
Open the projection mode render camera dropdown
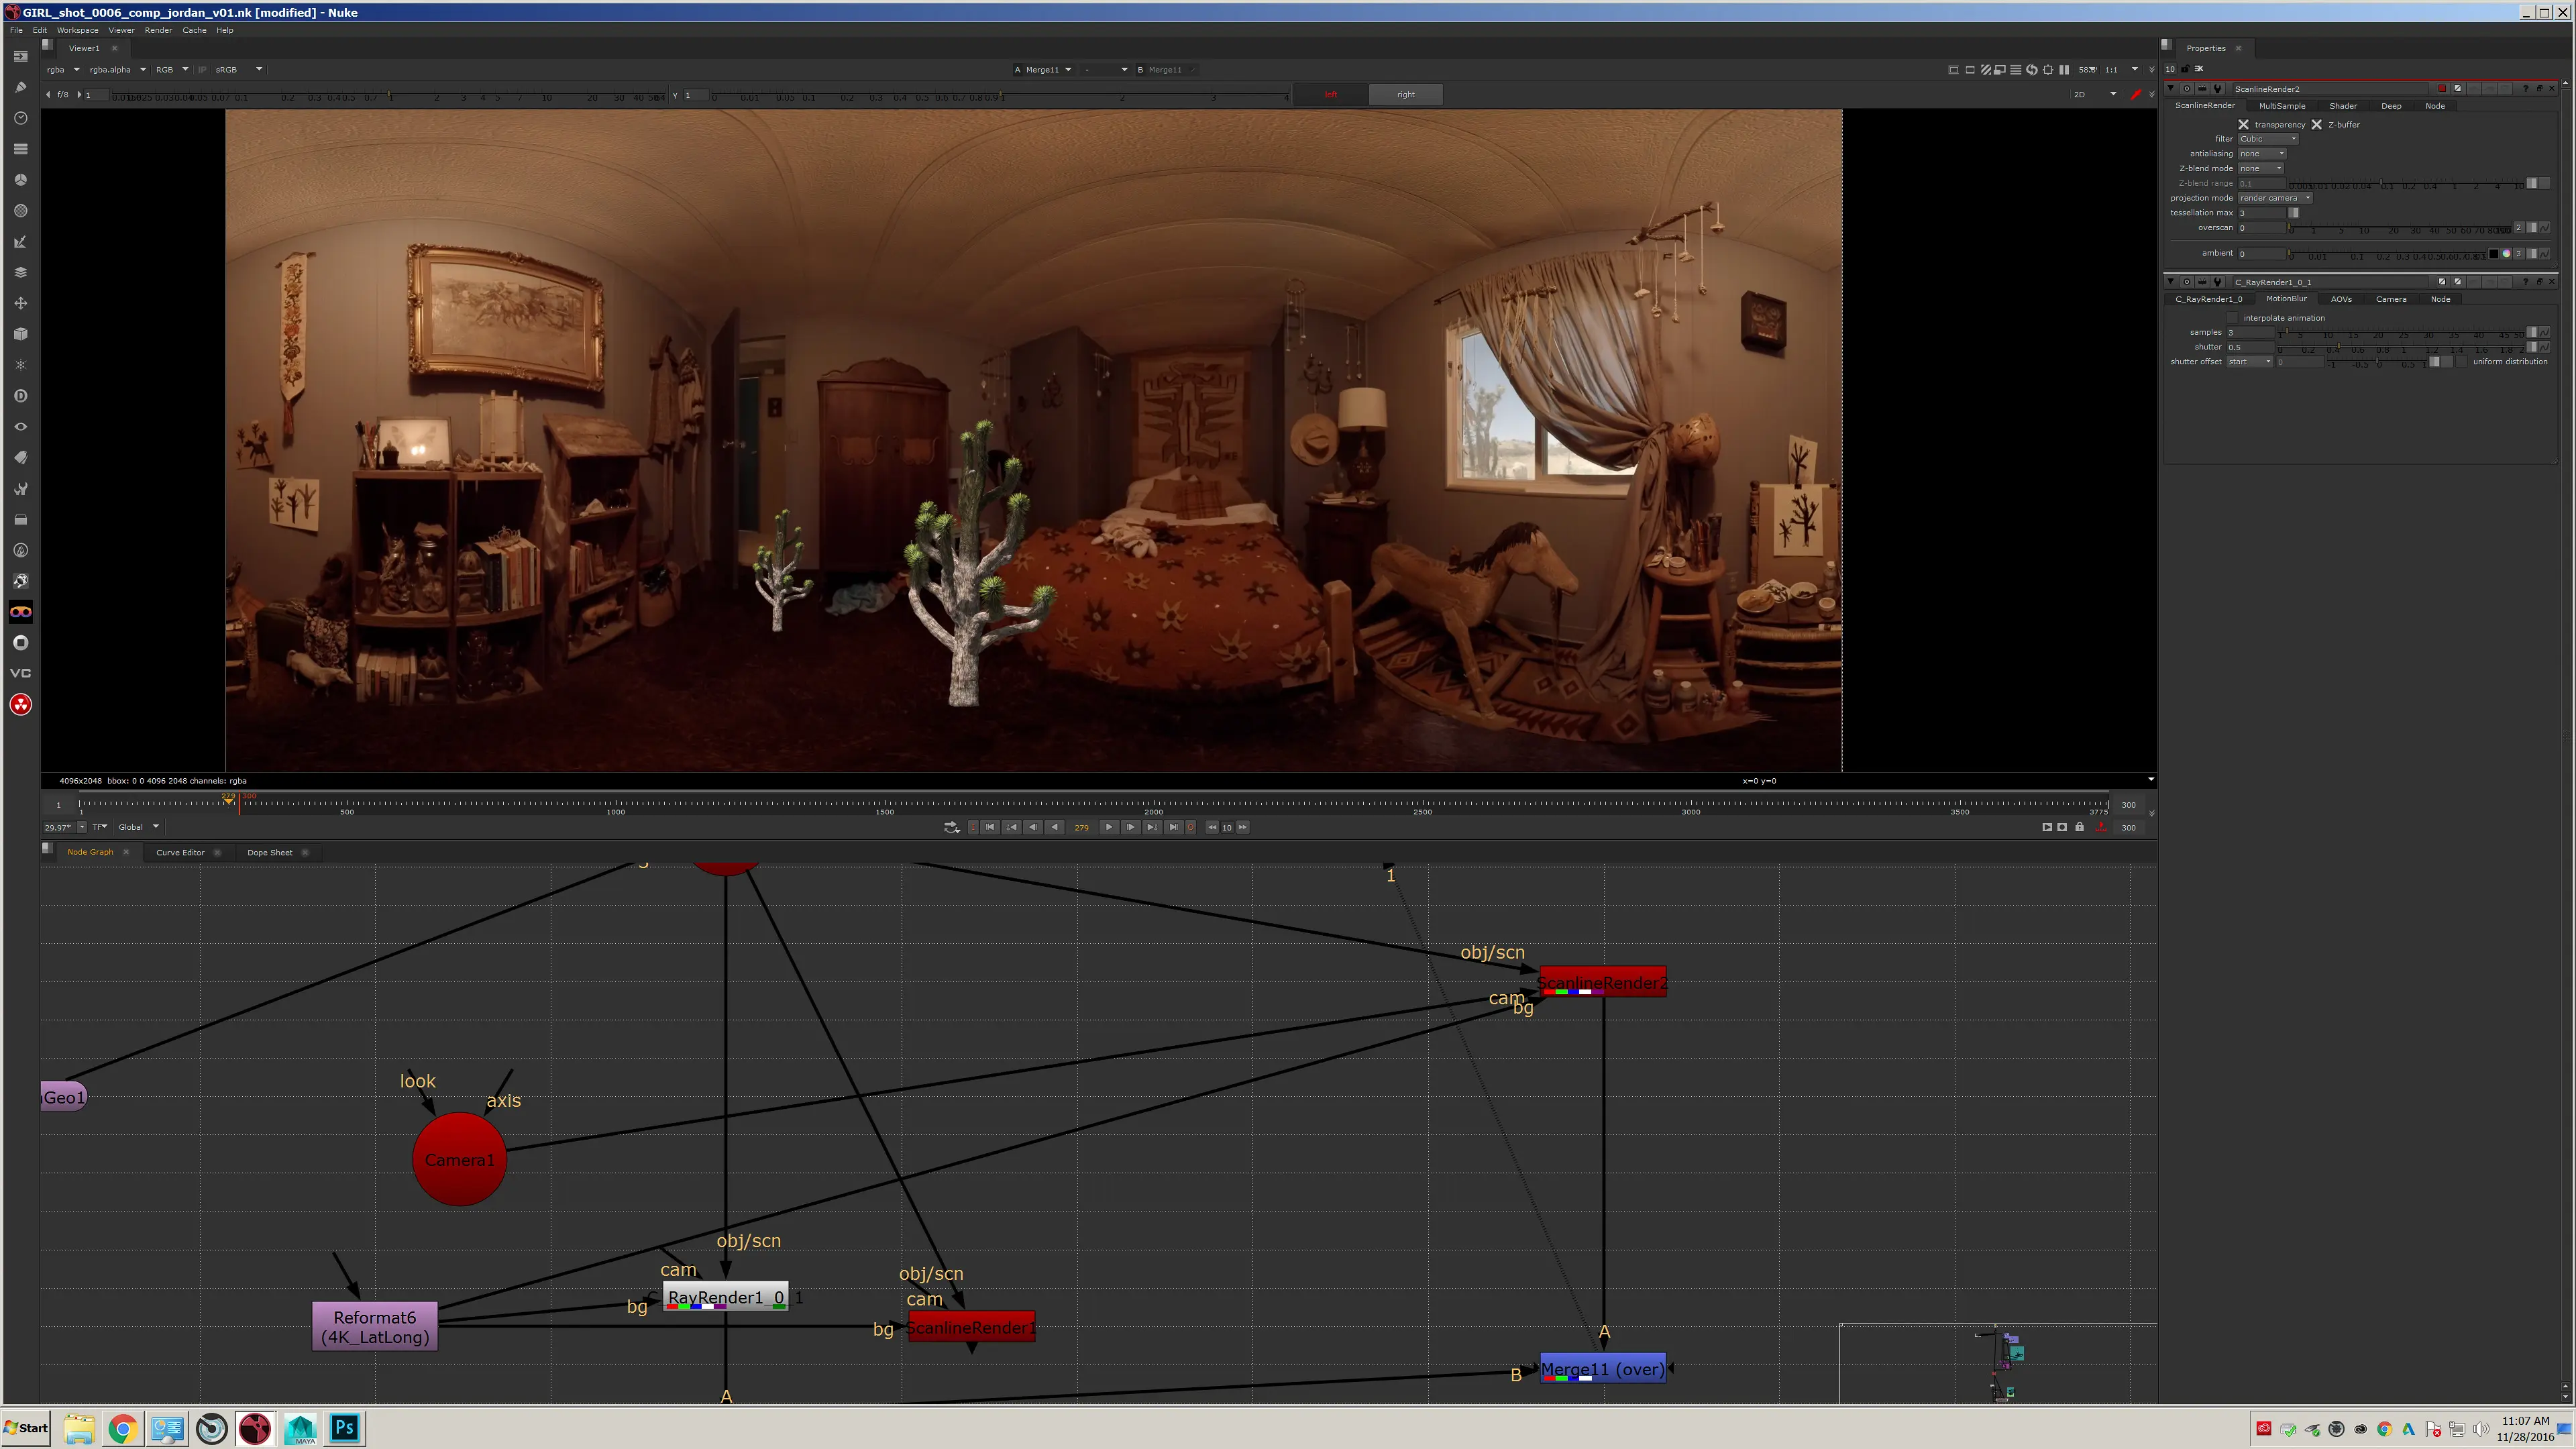pyautogui.click(x=2275, y=198)
